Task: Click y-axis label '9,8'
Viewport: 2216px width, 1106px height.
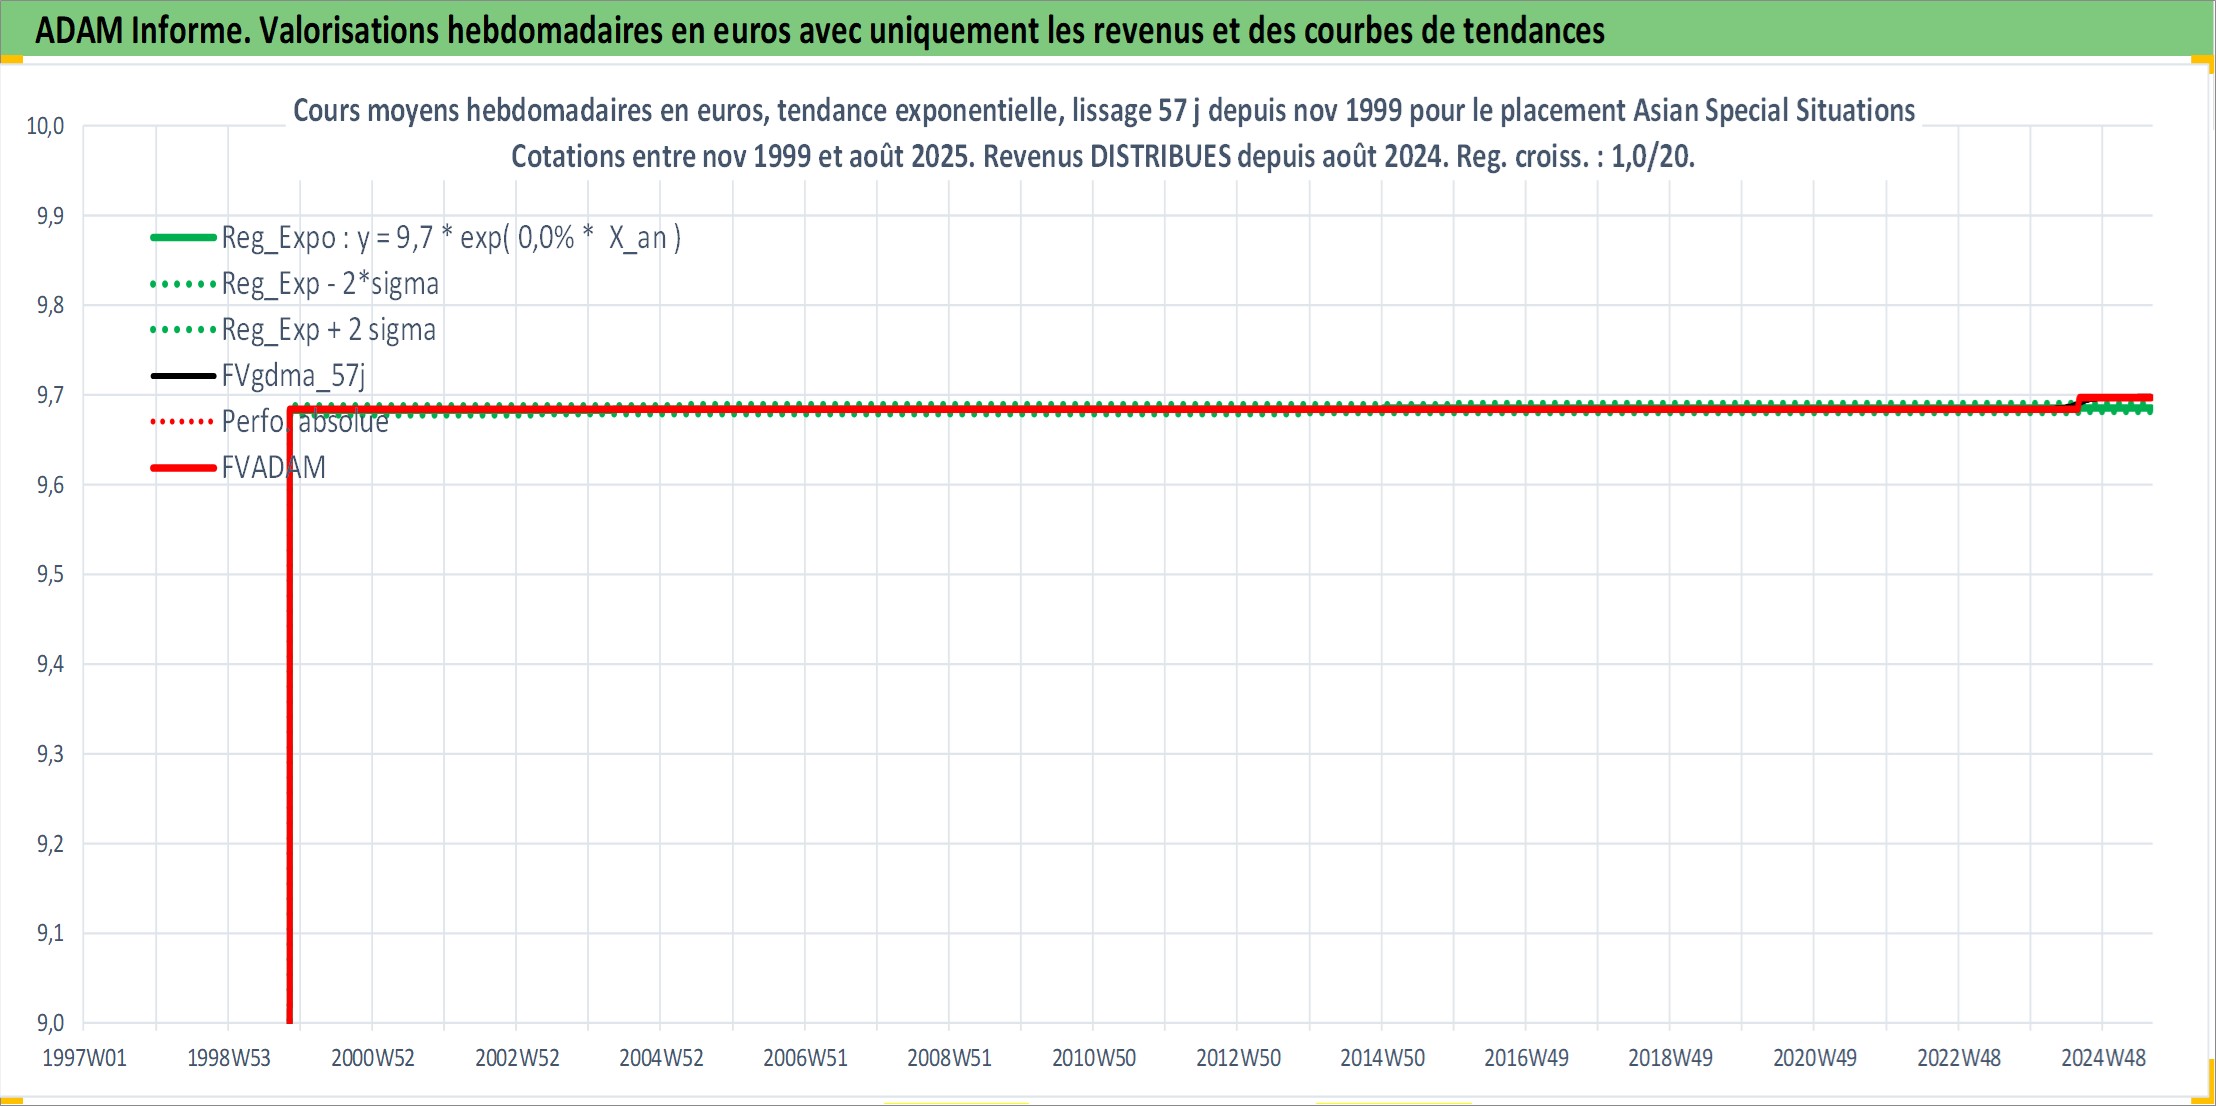Action: click(50, 305)
